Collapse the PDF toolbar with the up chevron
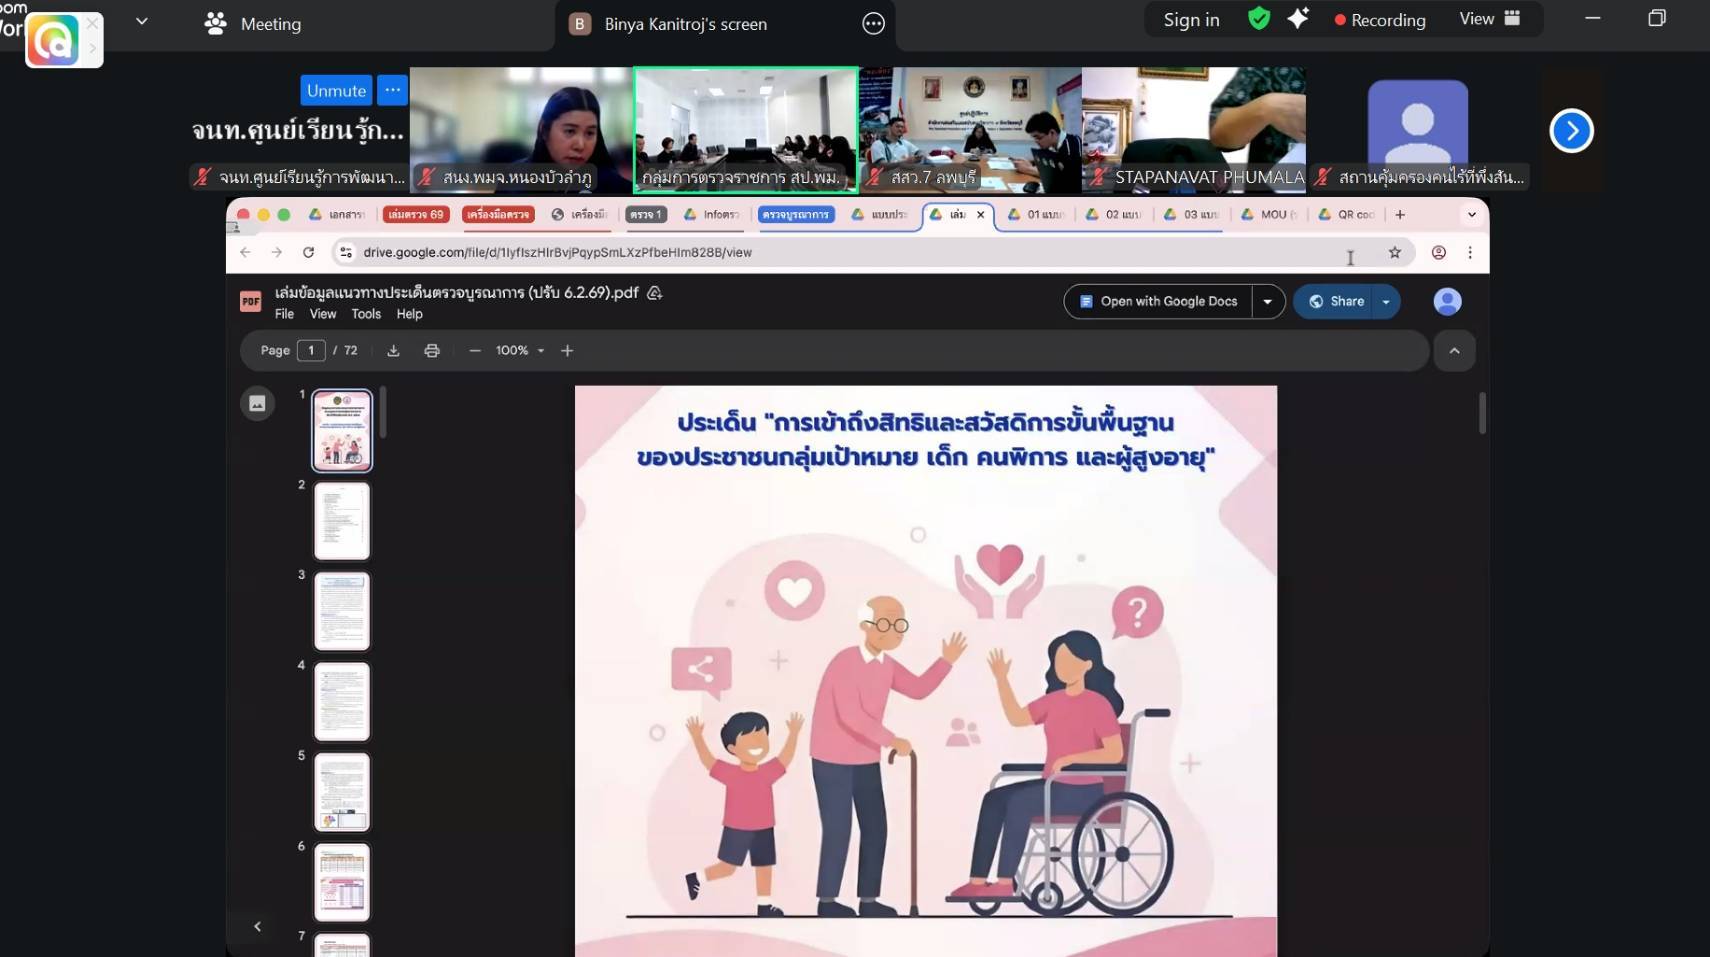 click(x=1454, y=351)
